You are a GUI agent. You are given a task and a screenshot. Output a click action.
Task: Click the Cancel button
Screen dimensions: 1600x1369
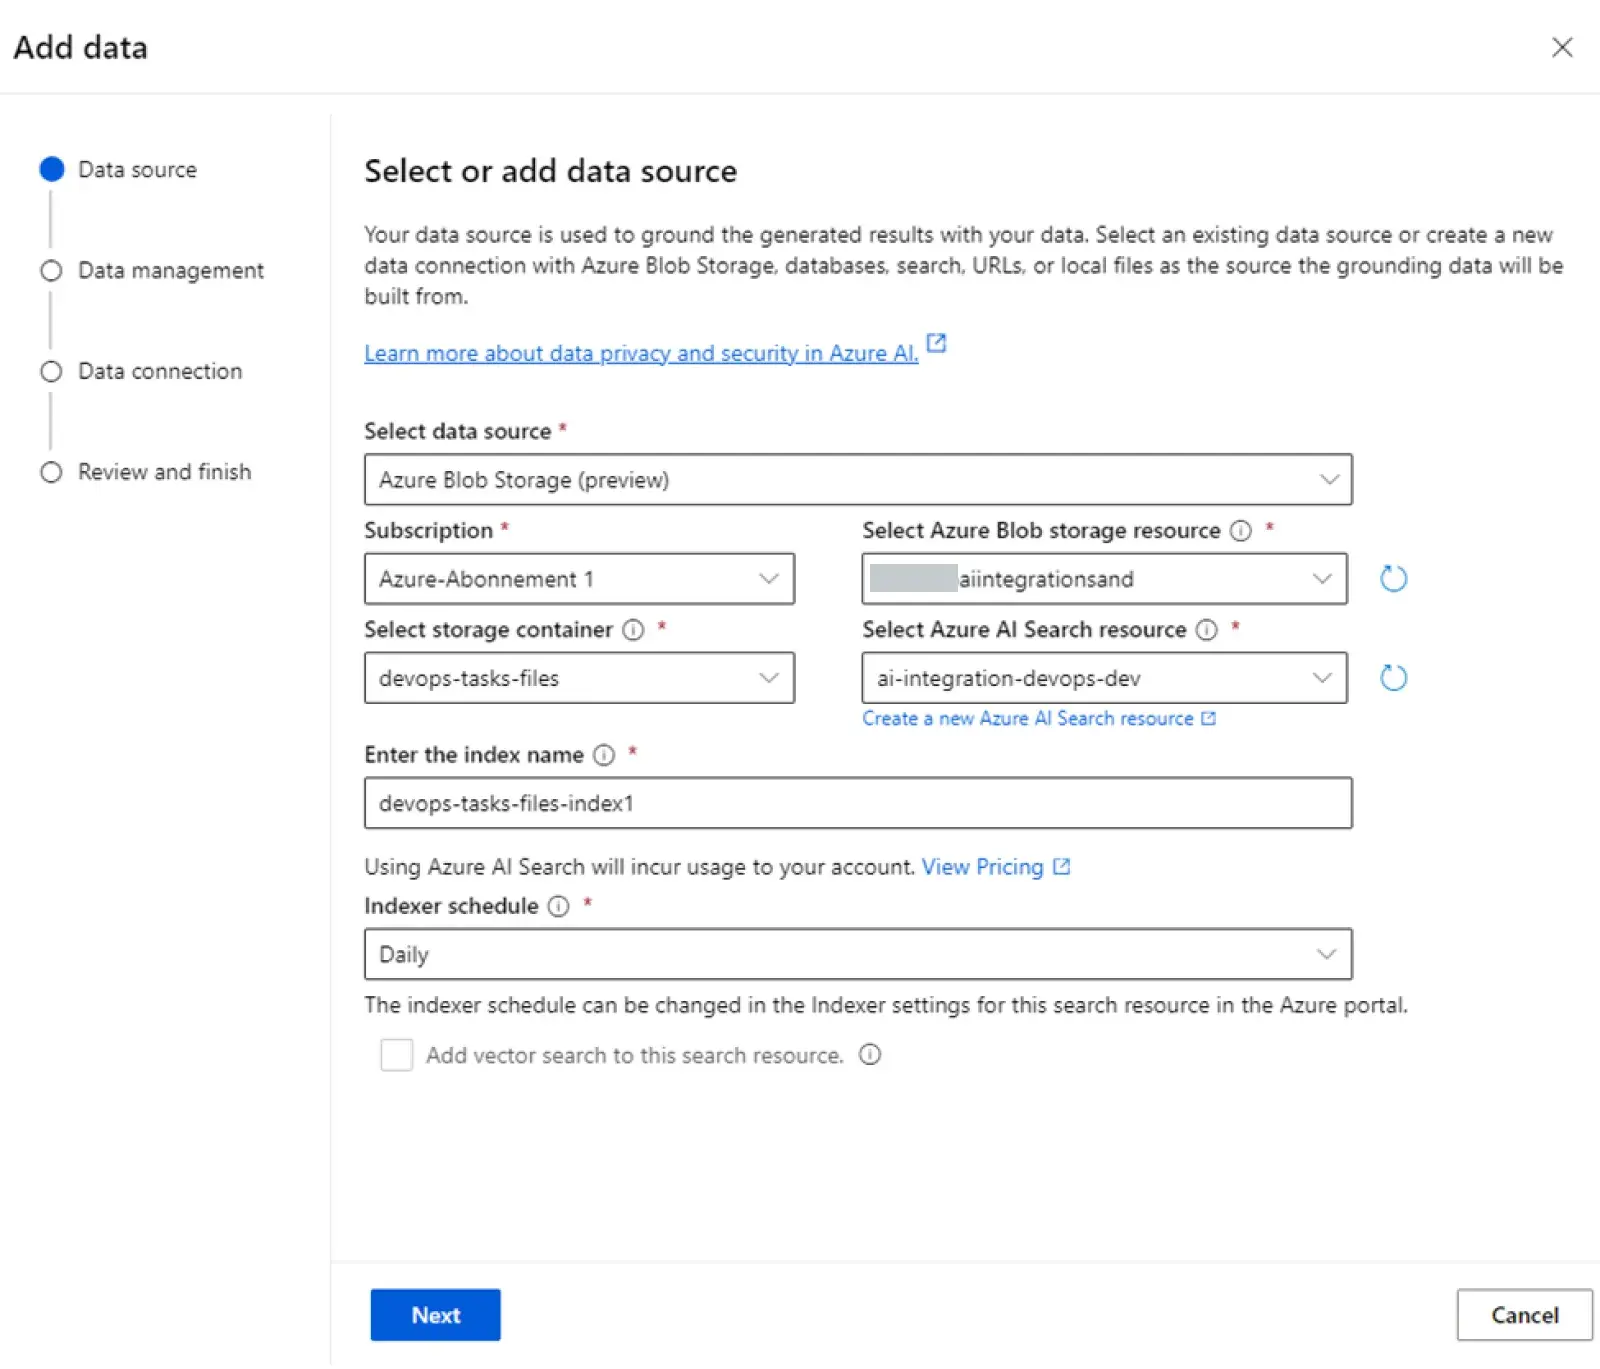pos(1524,1315)
